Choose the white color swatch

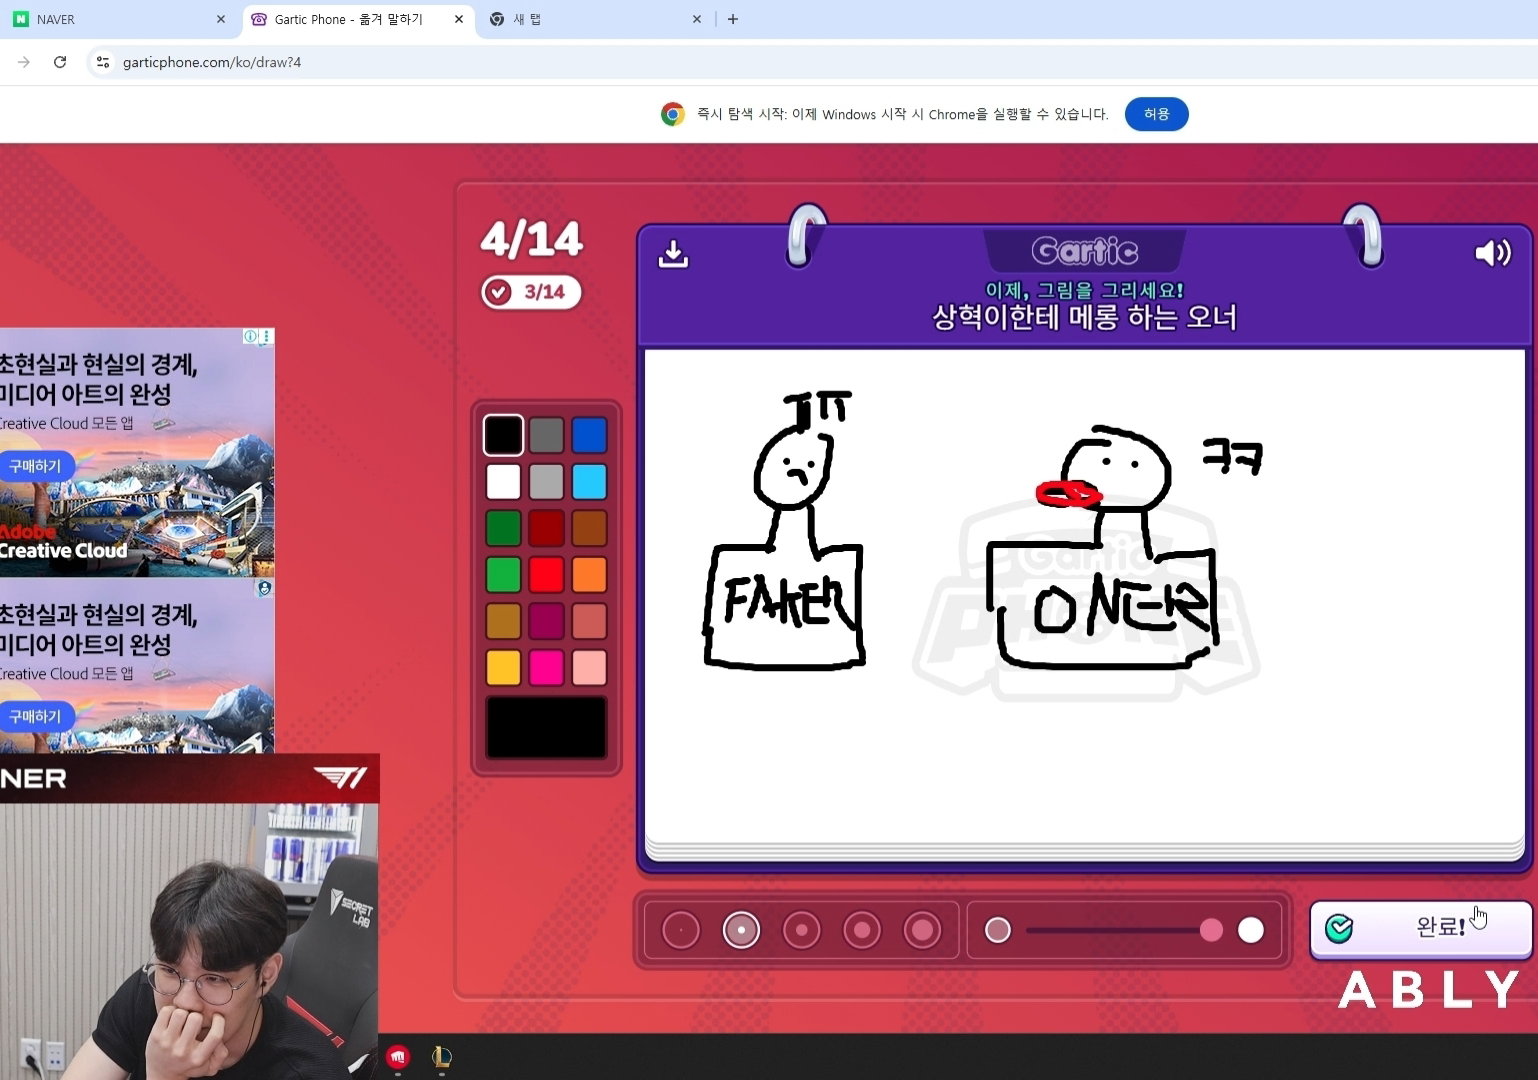tap(503, 481)
